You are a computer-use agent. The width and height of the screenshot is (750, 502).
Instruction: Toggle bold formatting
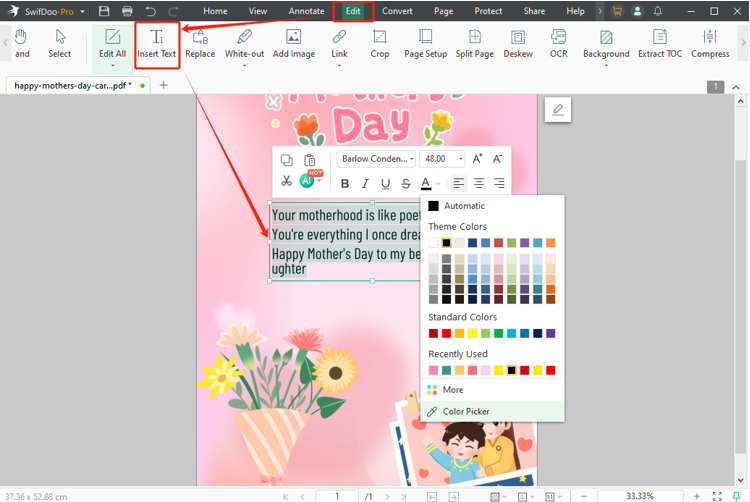pos(345,184)
